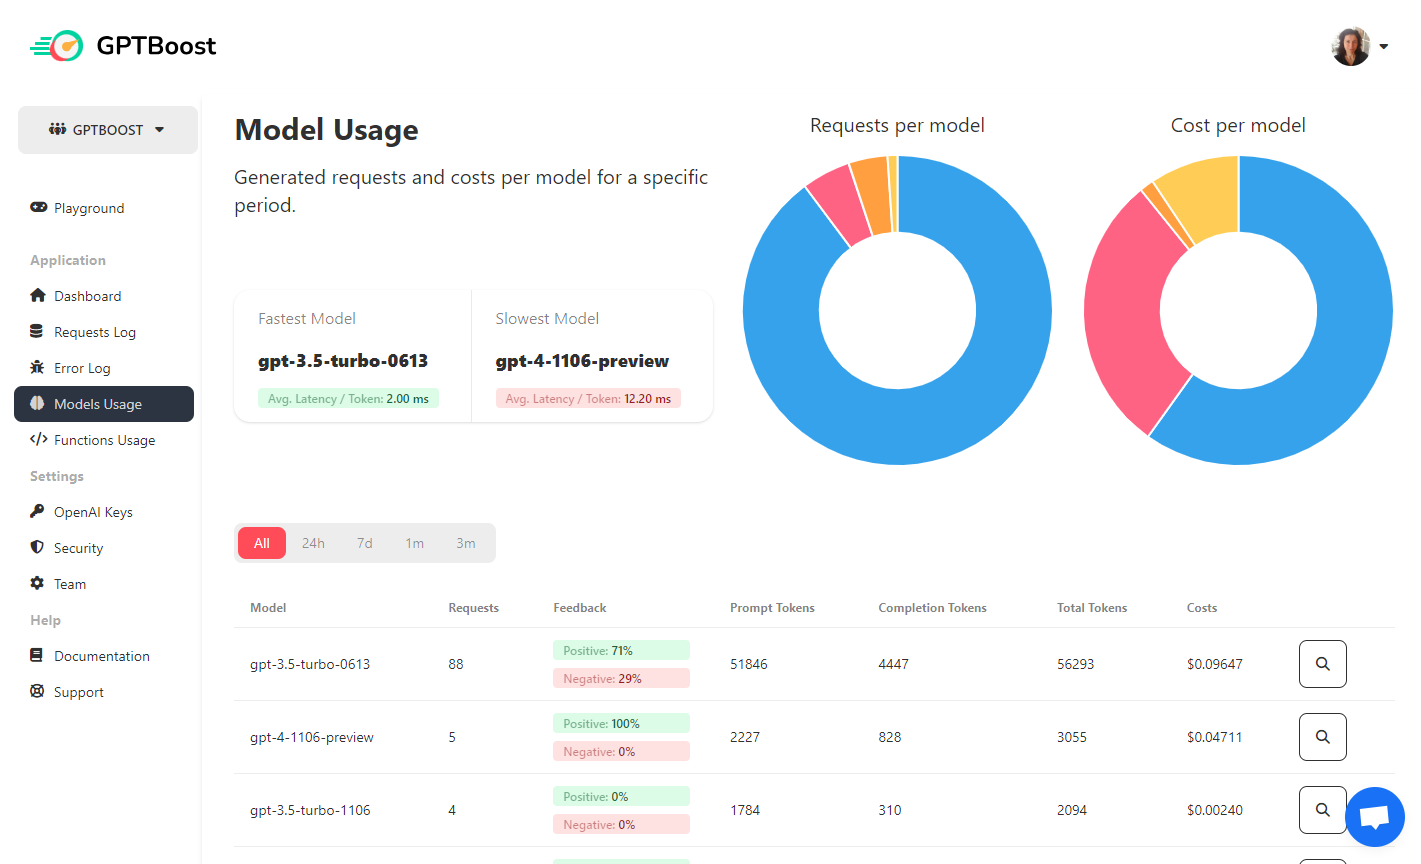This screenshot has width=1421, height=864.
Task: Click the Slowest Model card gpt-4-1106-preview
Action: pyautogui.click(x=592, y=356)
